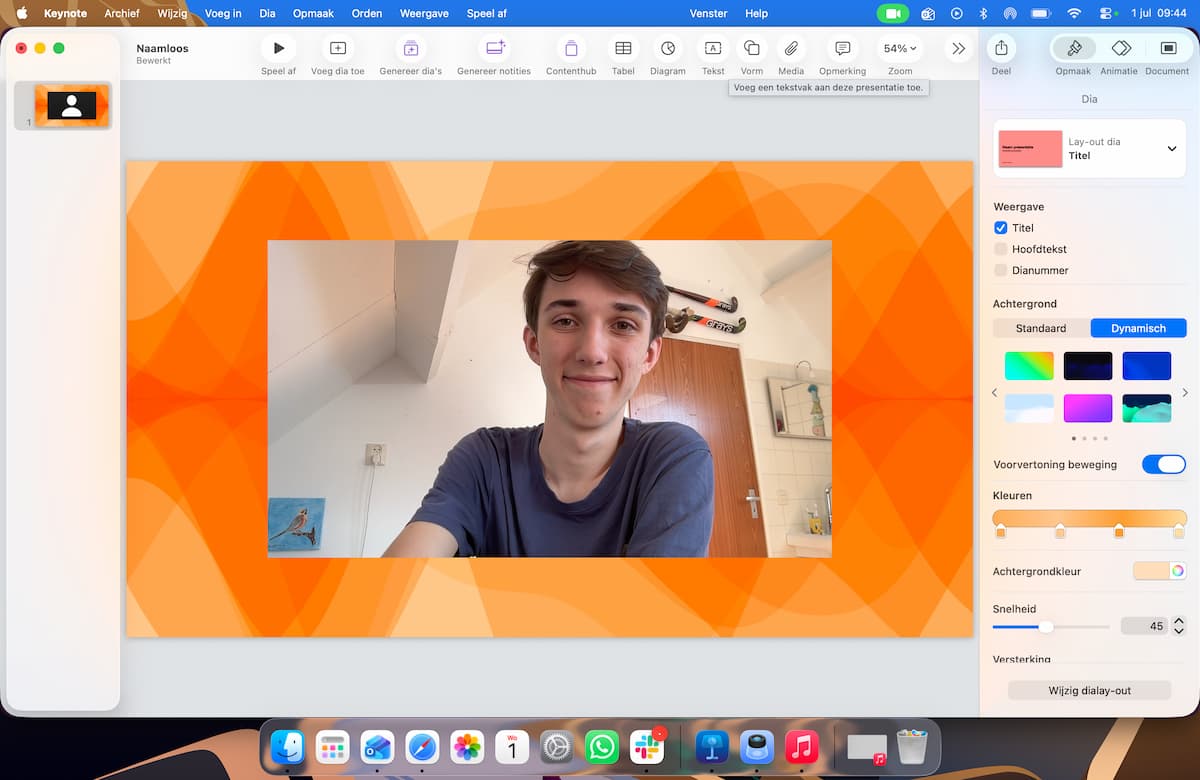
Task: Open Music app from the Dock
Action: 802,747
